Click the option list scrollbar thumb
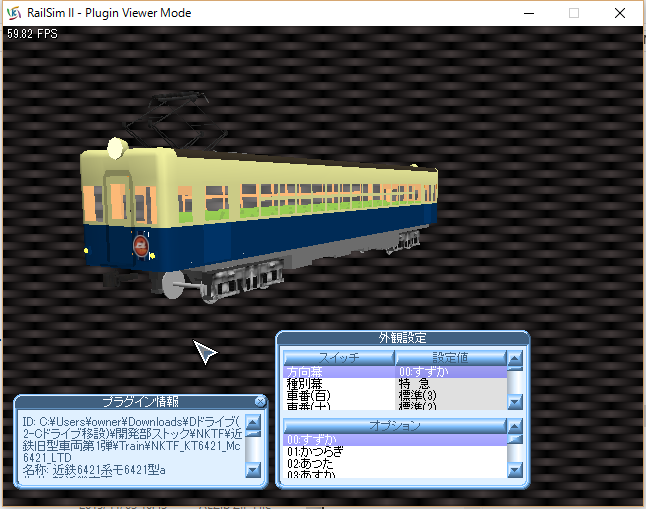The image size is (646, 509). 515,439
